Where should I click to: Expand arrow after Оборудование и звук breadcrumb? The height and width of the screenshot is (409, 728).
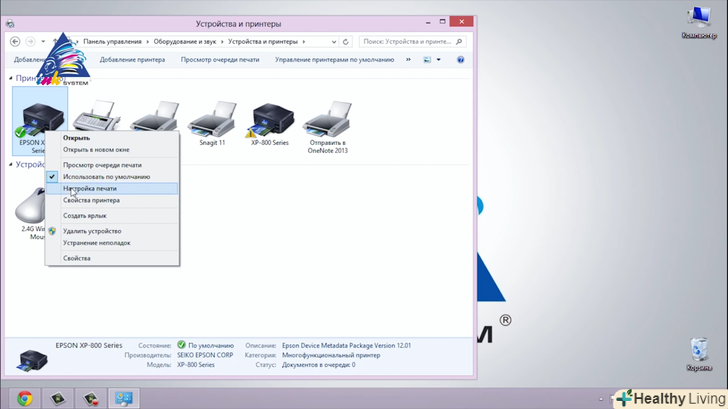tap(222, 42)
